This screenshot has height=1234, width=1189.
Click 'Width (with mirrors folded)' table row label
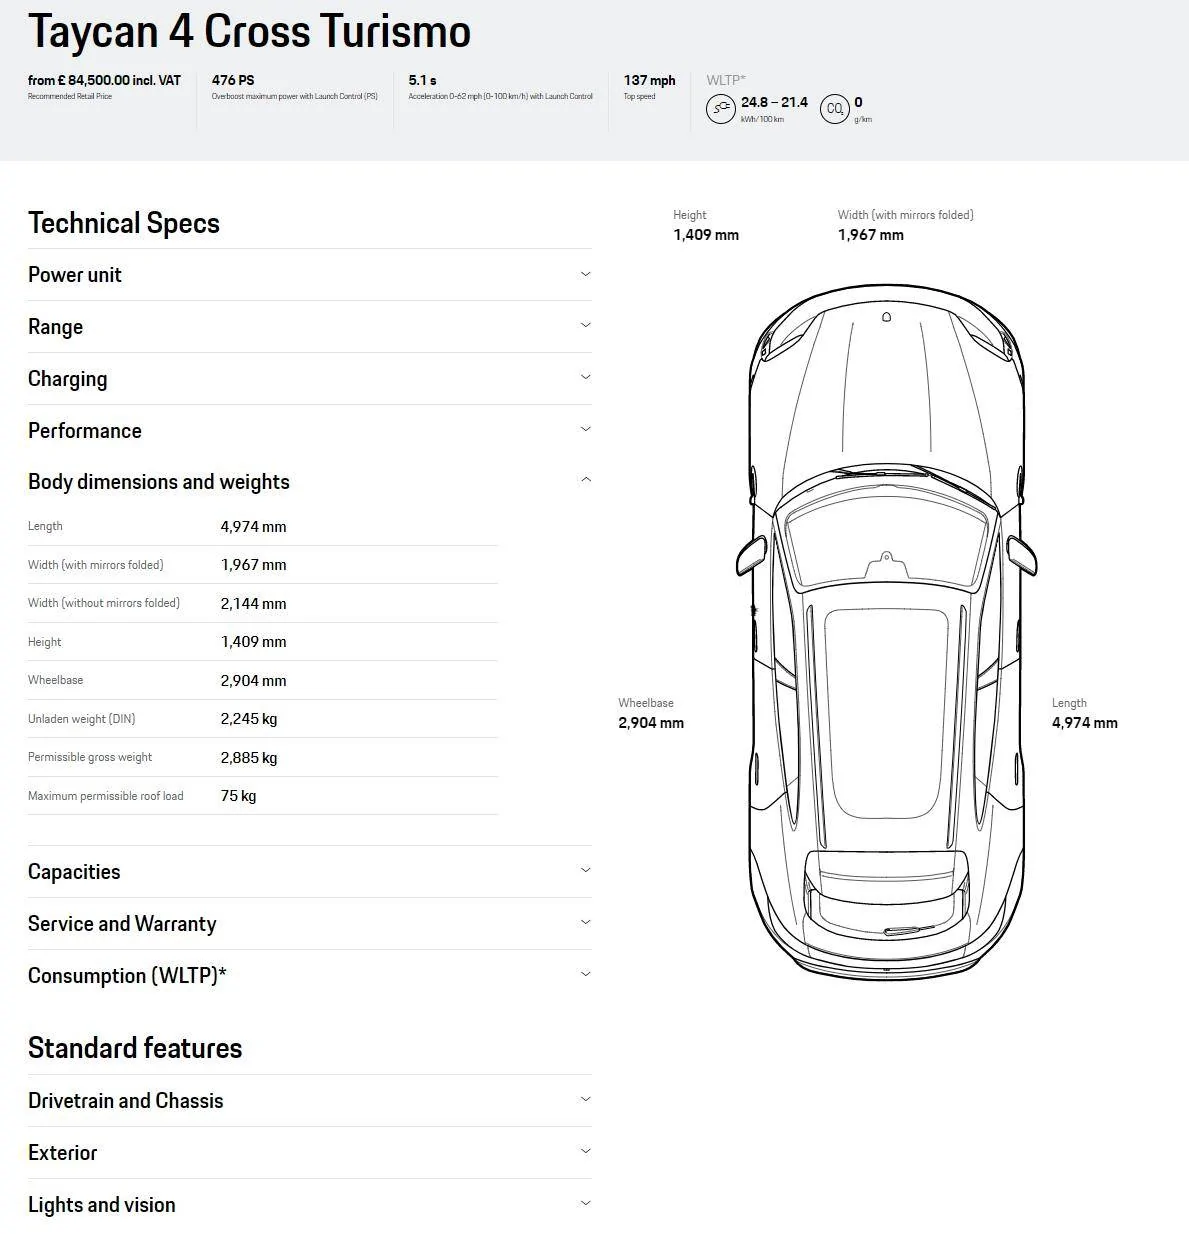pos(95,565)
